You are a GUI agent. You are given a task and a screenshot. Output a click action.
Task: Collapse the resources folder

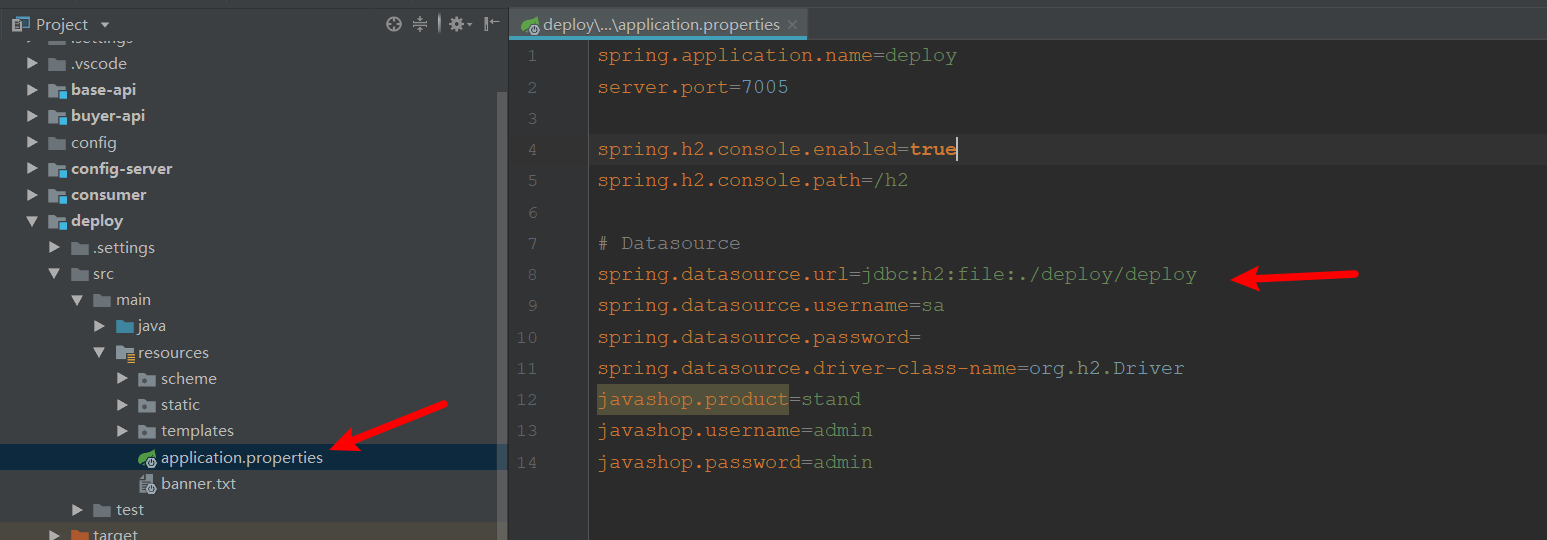pyautogui.click(x=99, y=353)
